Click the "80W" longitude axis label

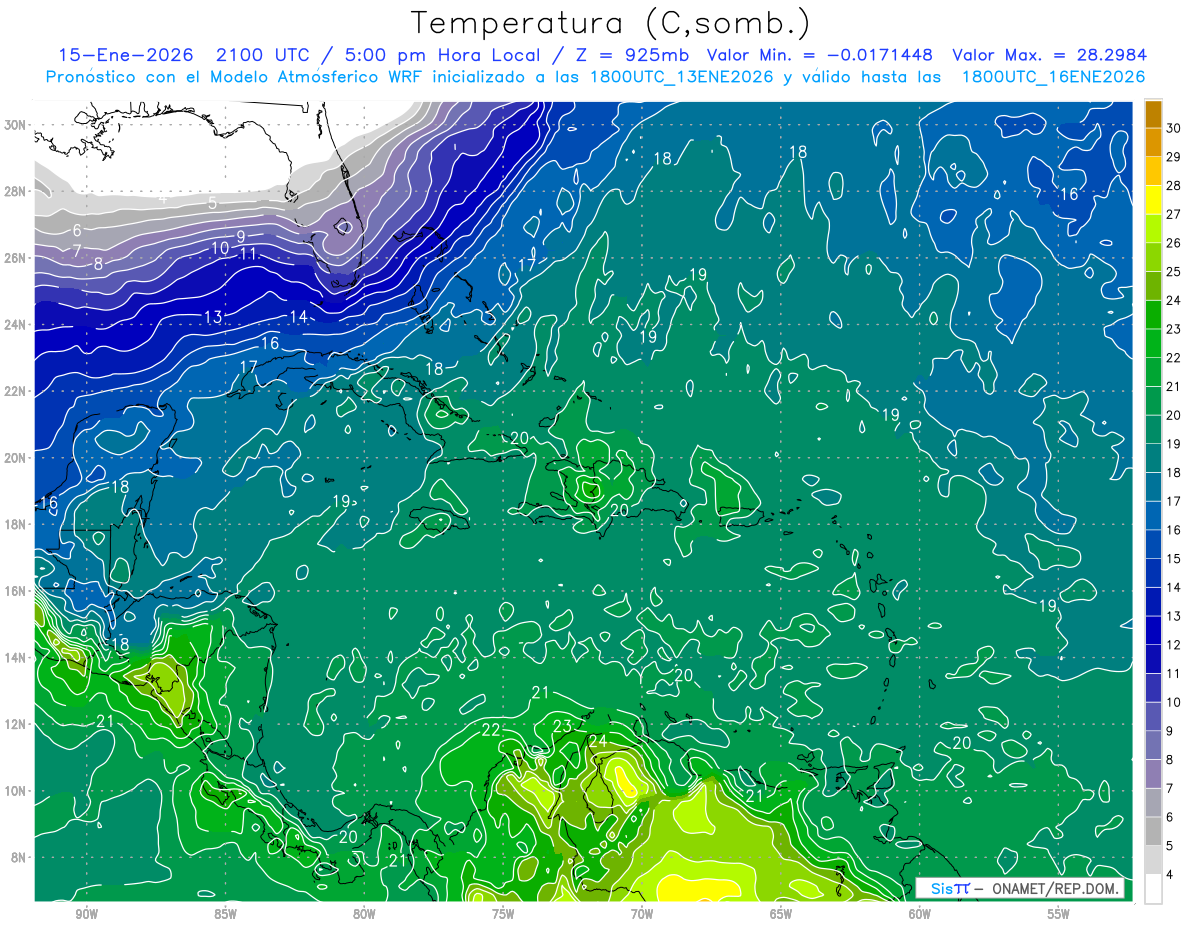click(x=364, y=914)
